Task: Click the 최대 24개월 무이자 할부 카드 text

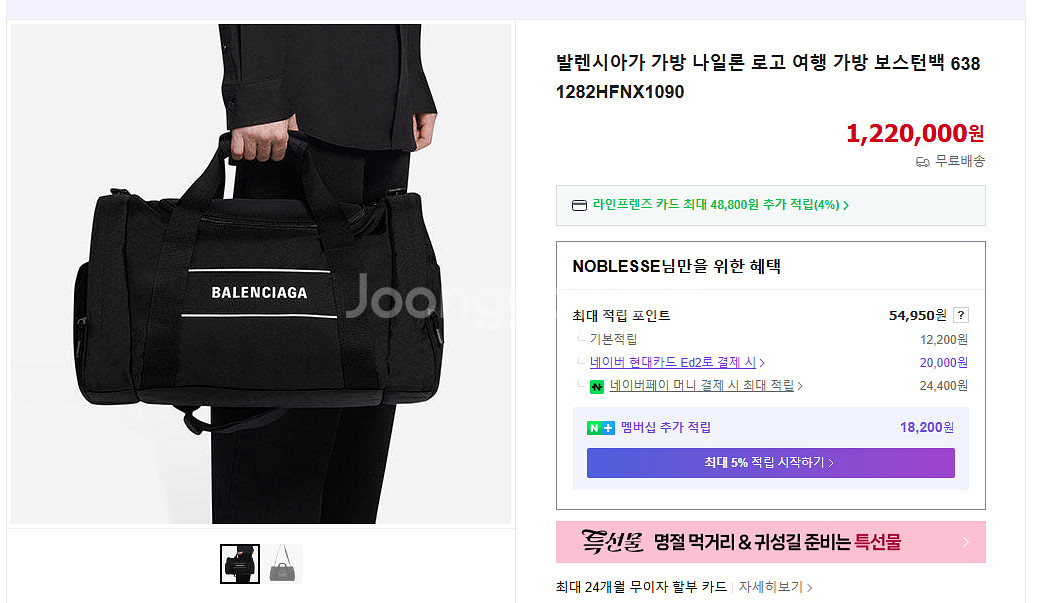Action: coord(641,587)
